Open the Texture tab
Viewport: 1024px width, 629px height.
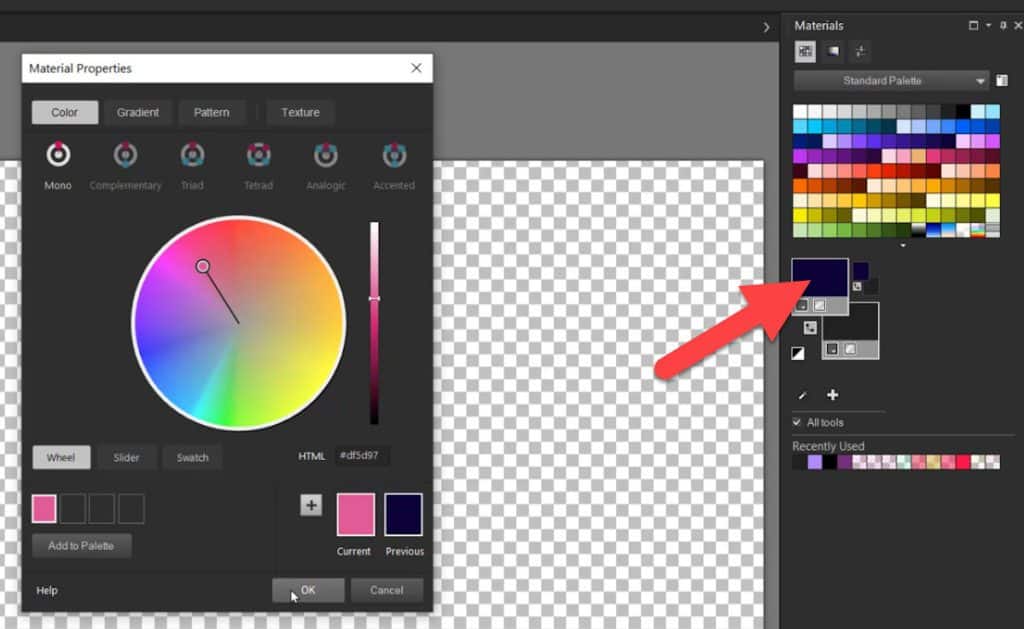pyautogui.click(x=300, y=112)
